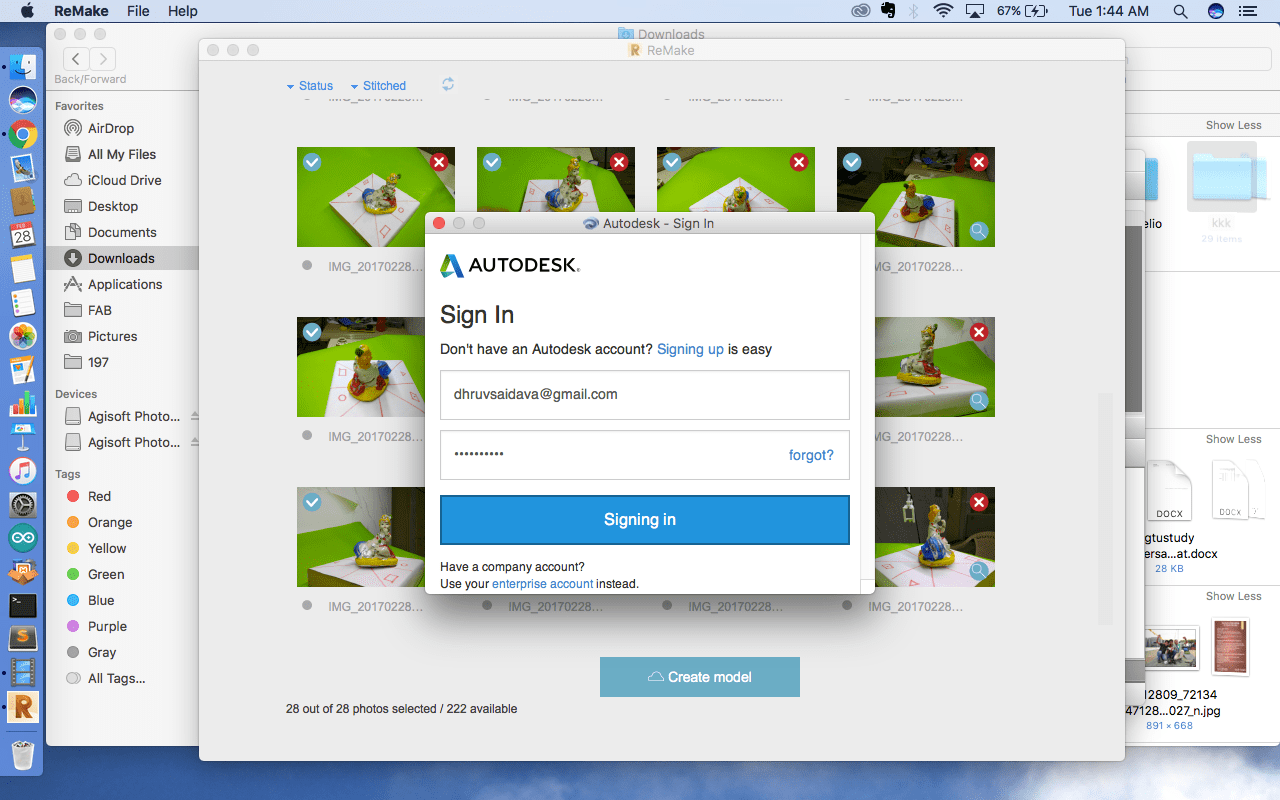The width and height of the screenshot is (1280, 800).
Task: Remove second top-row photo with red X
Action: click(x=619, y=162)
